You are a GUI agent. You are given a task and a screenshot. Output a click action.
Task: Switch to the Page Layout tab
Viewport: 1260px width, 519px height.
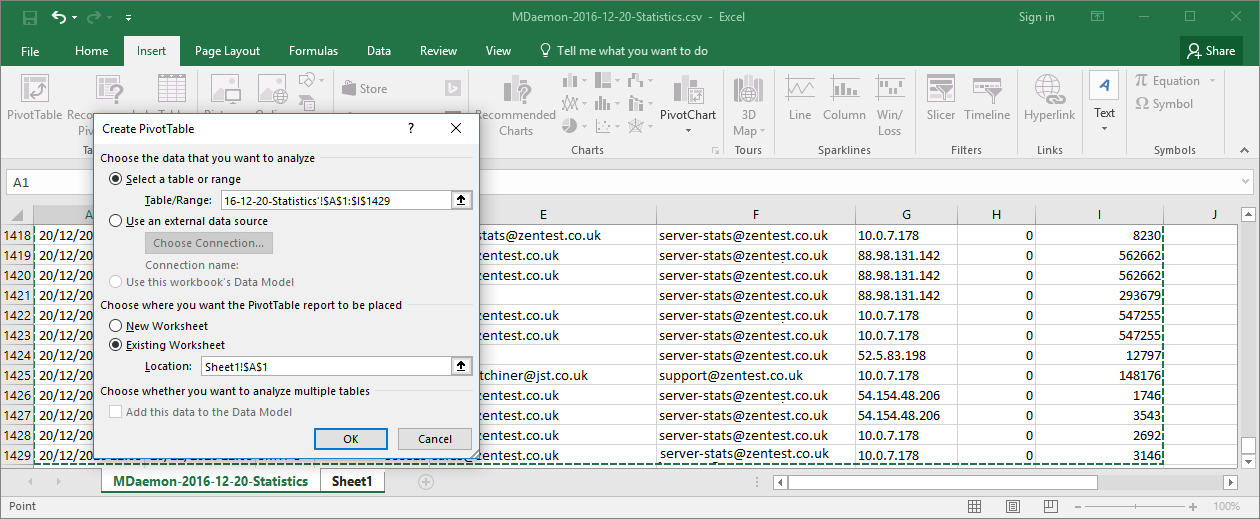point(227,51)
